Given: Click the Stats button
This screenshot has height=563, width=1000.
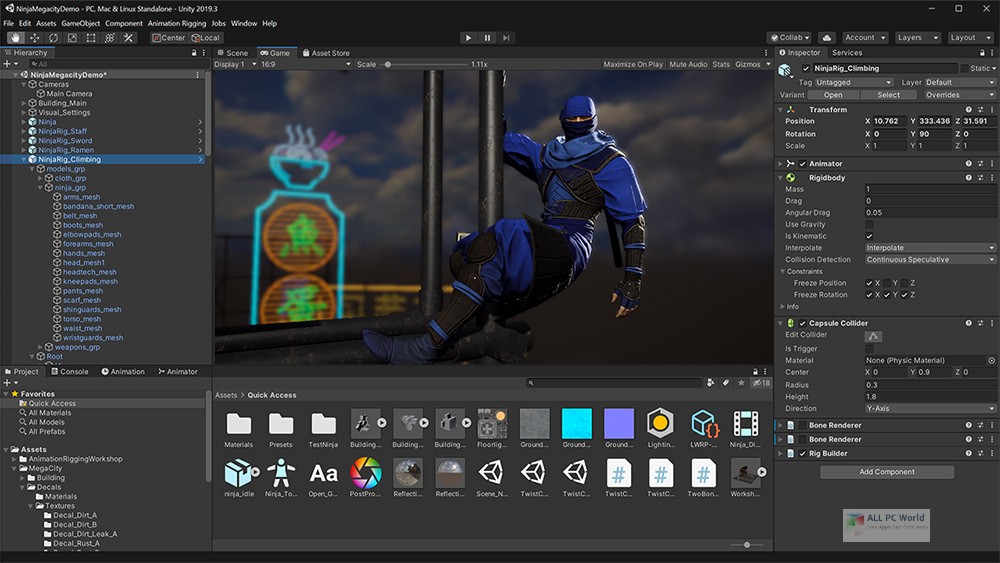Looking at the screenshot, I should pos(721,64).
